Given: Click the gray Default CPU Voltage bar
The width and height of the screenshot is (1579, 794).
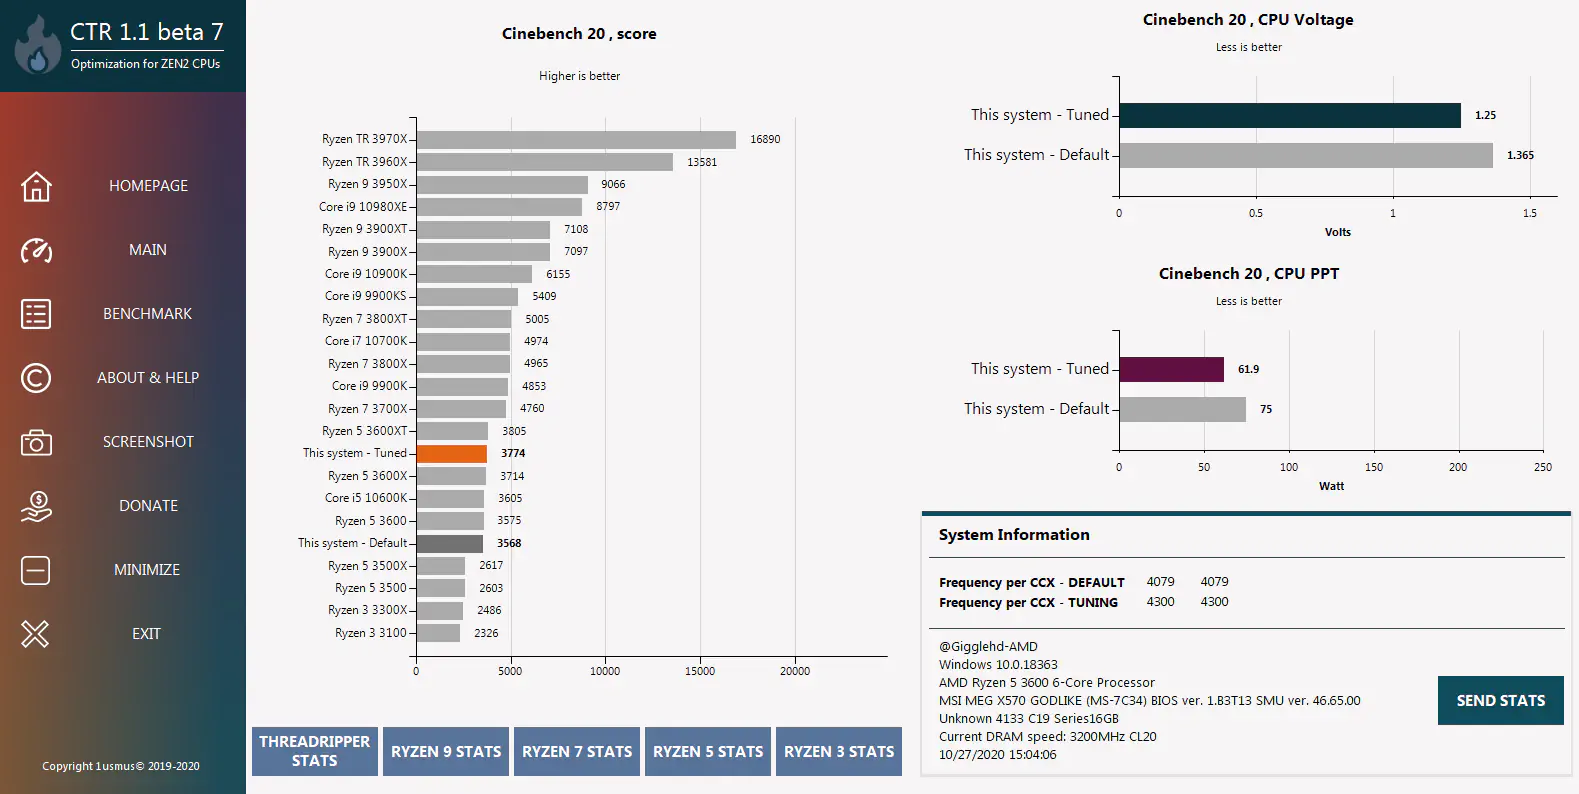Looking at the screenshot, I should (x=1306, y=155).
